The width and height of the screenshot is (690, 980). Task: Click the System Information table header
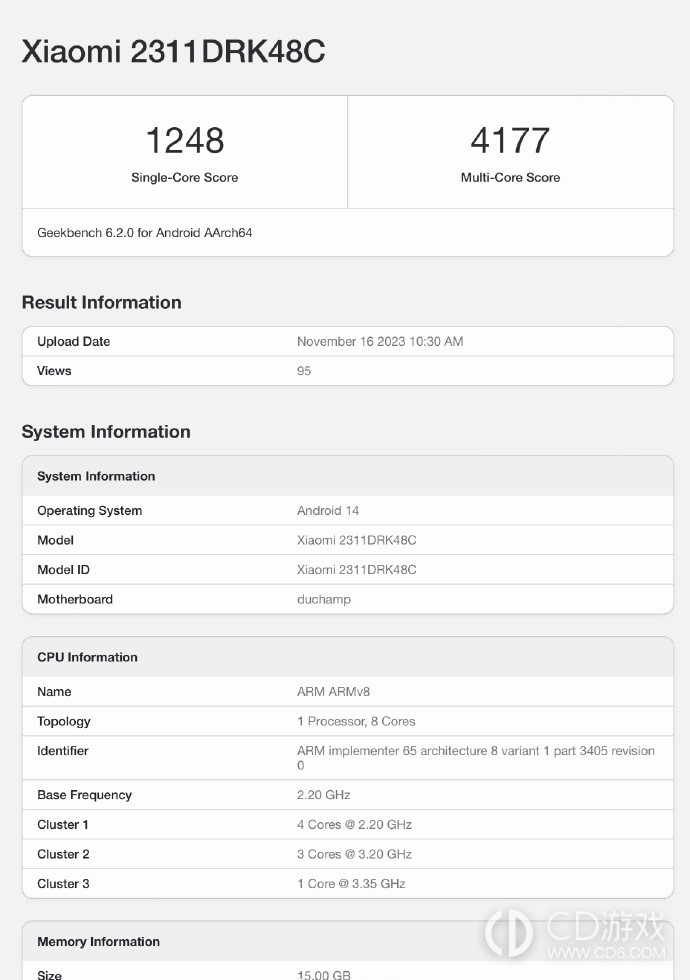tap(96, 477)
